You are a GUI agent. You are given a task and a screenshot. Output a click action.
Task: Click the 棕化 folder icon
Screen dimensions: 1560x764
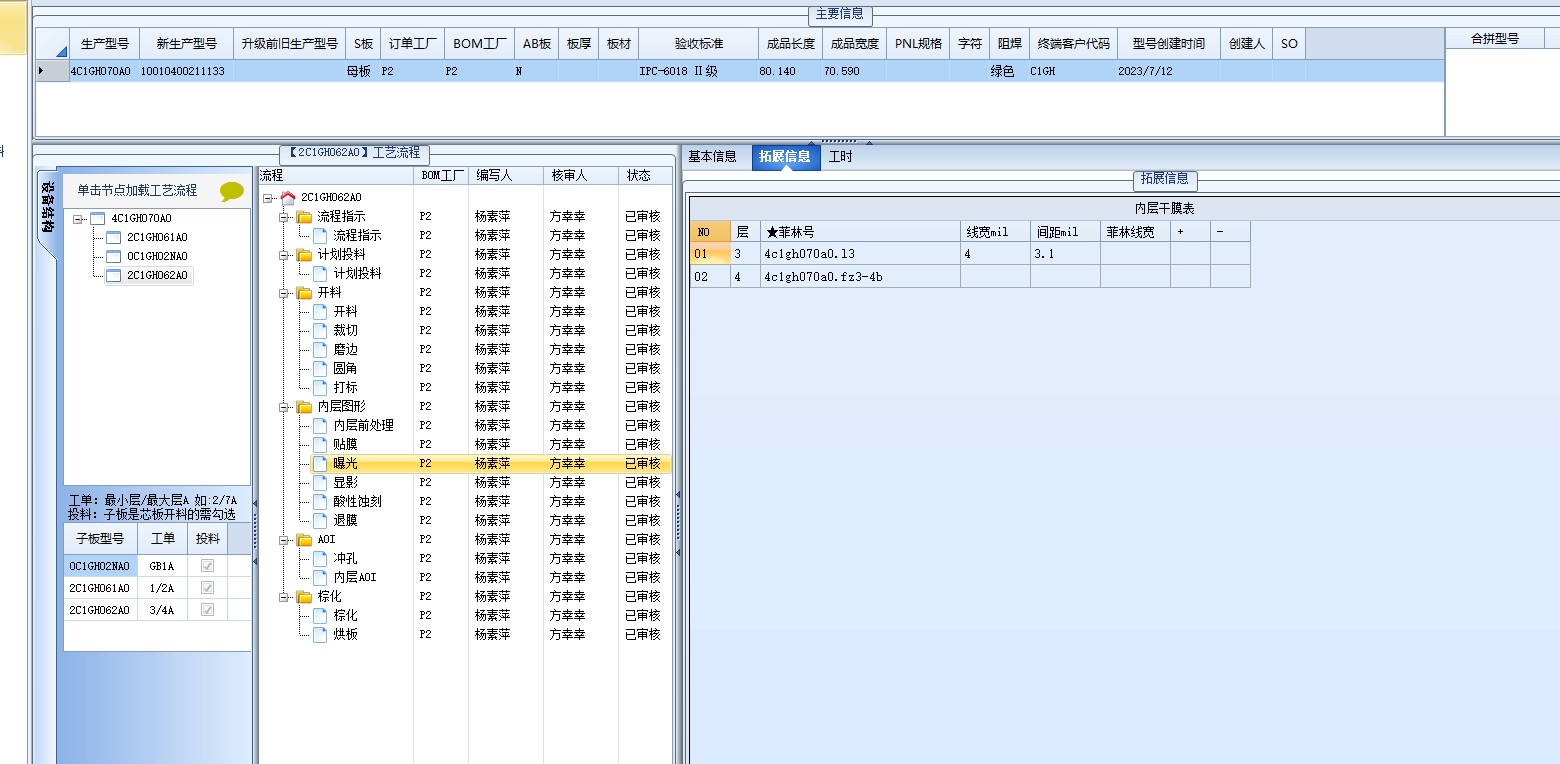coord(304,596)
